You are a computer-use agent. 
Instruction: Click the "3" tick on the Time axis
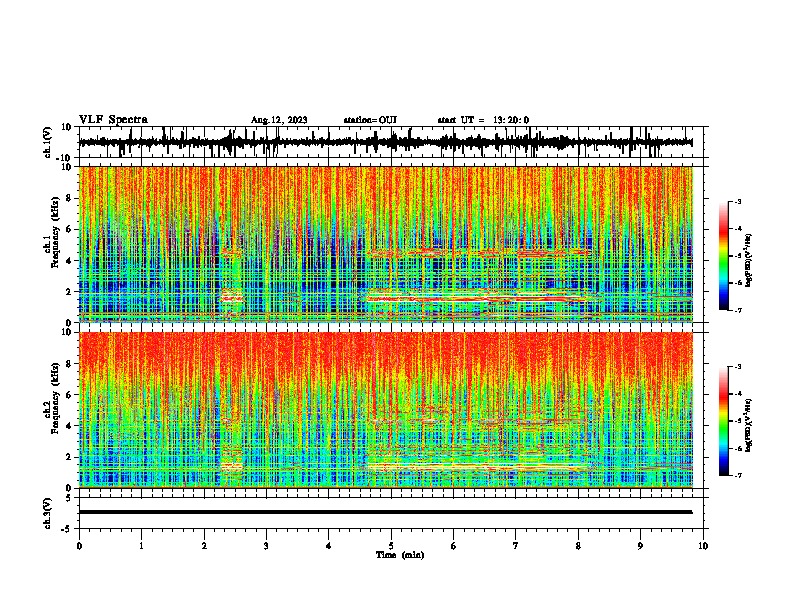click(266, 546)
